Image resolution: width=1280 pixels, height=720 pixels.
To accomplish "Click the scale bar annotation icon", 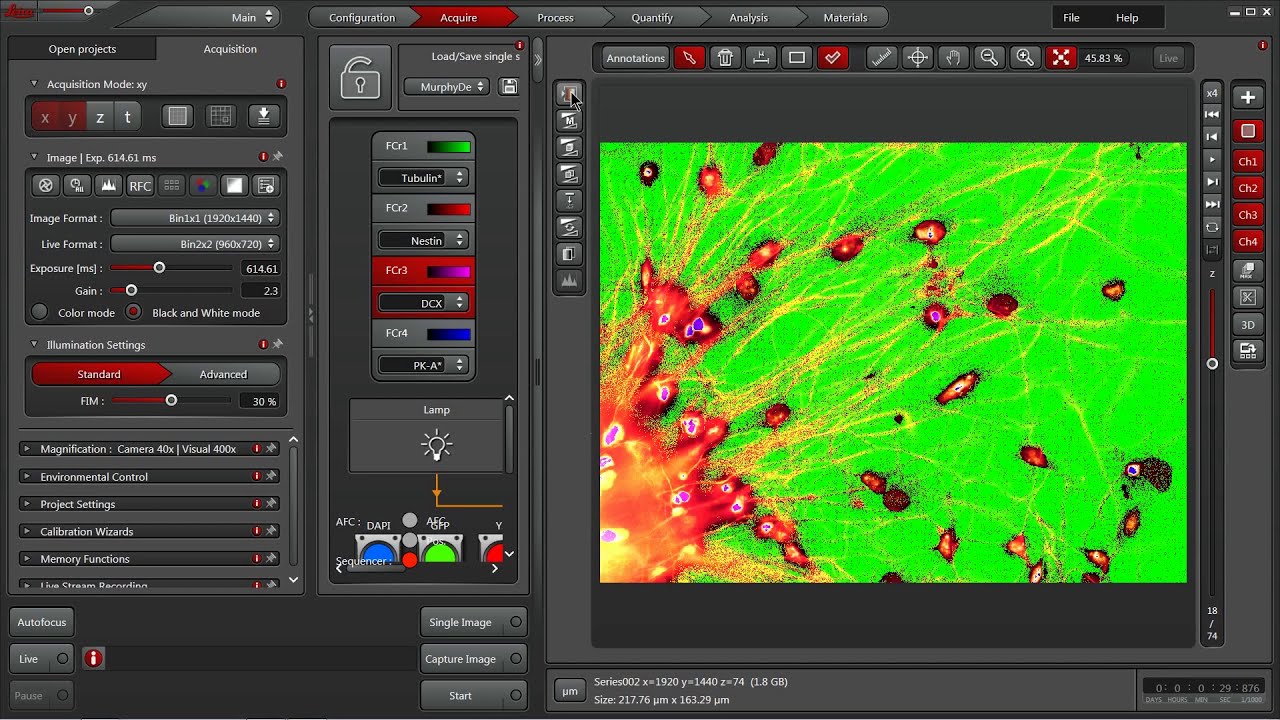I will pyautogui.click(x=761, y=58).
